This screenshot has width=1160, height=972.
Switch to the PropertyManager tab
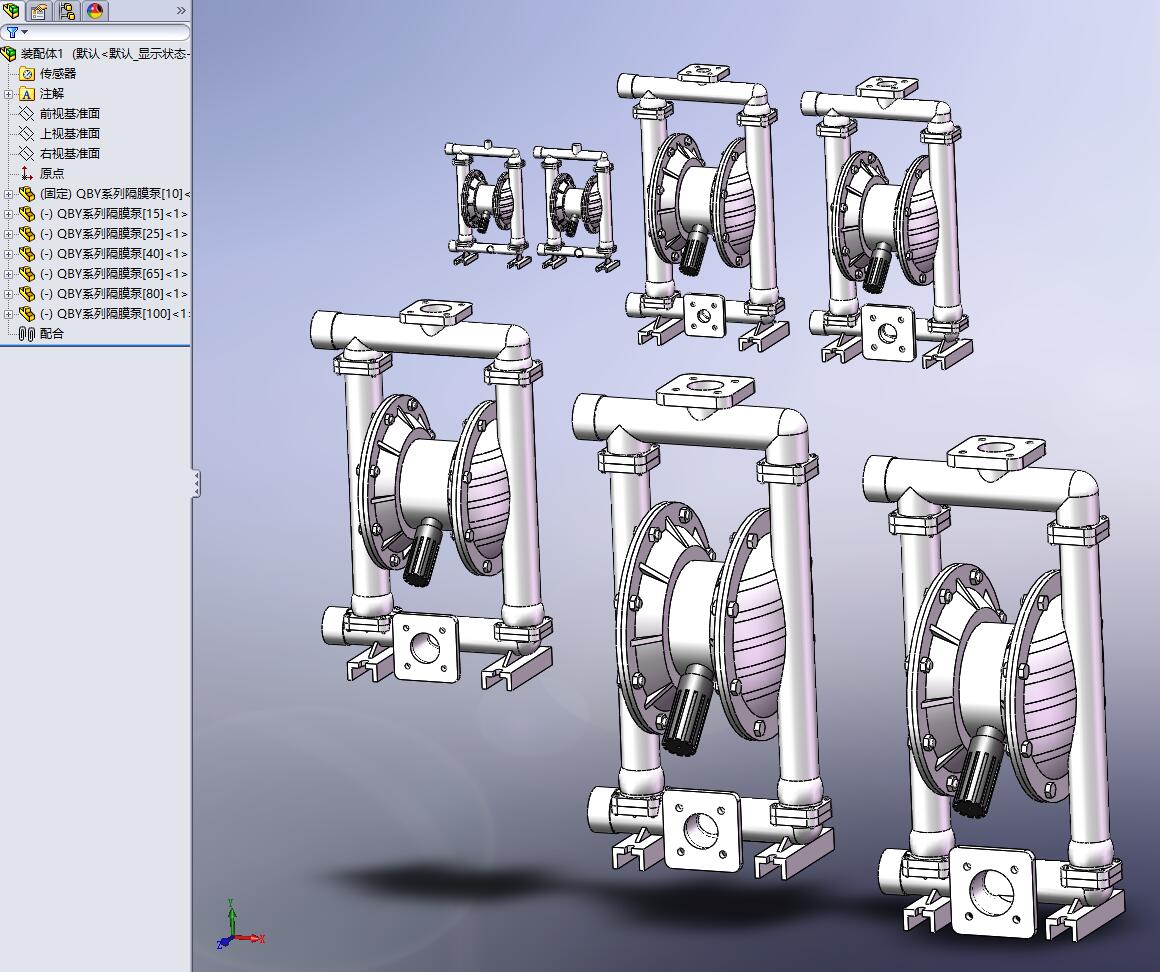click(x=38, y=10)
